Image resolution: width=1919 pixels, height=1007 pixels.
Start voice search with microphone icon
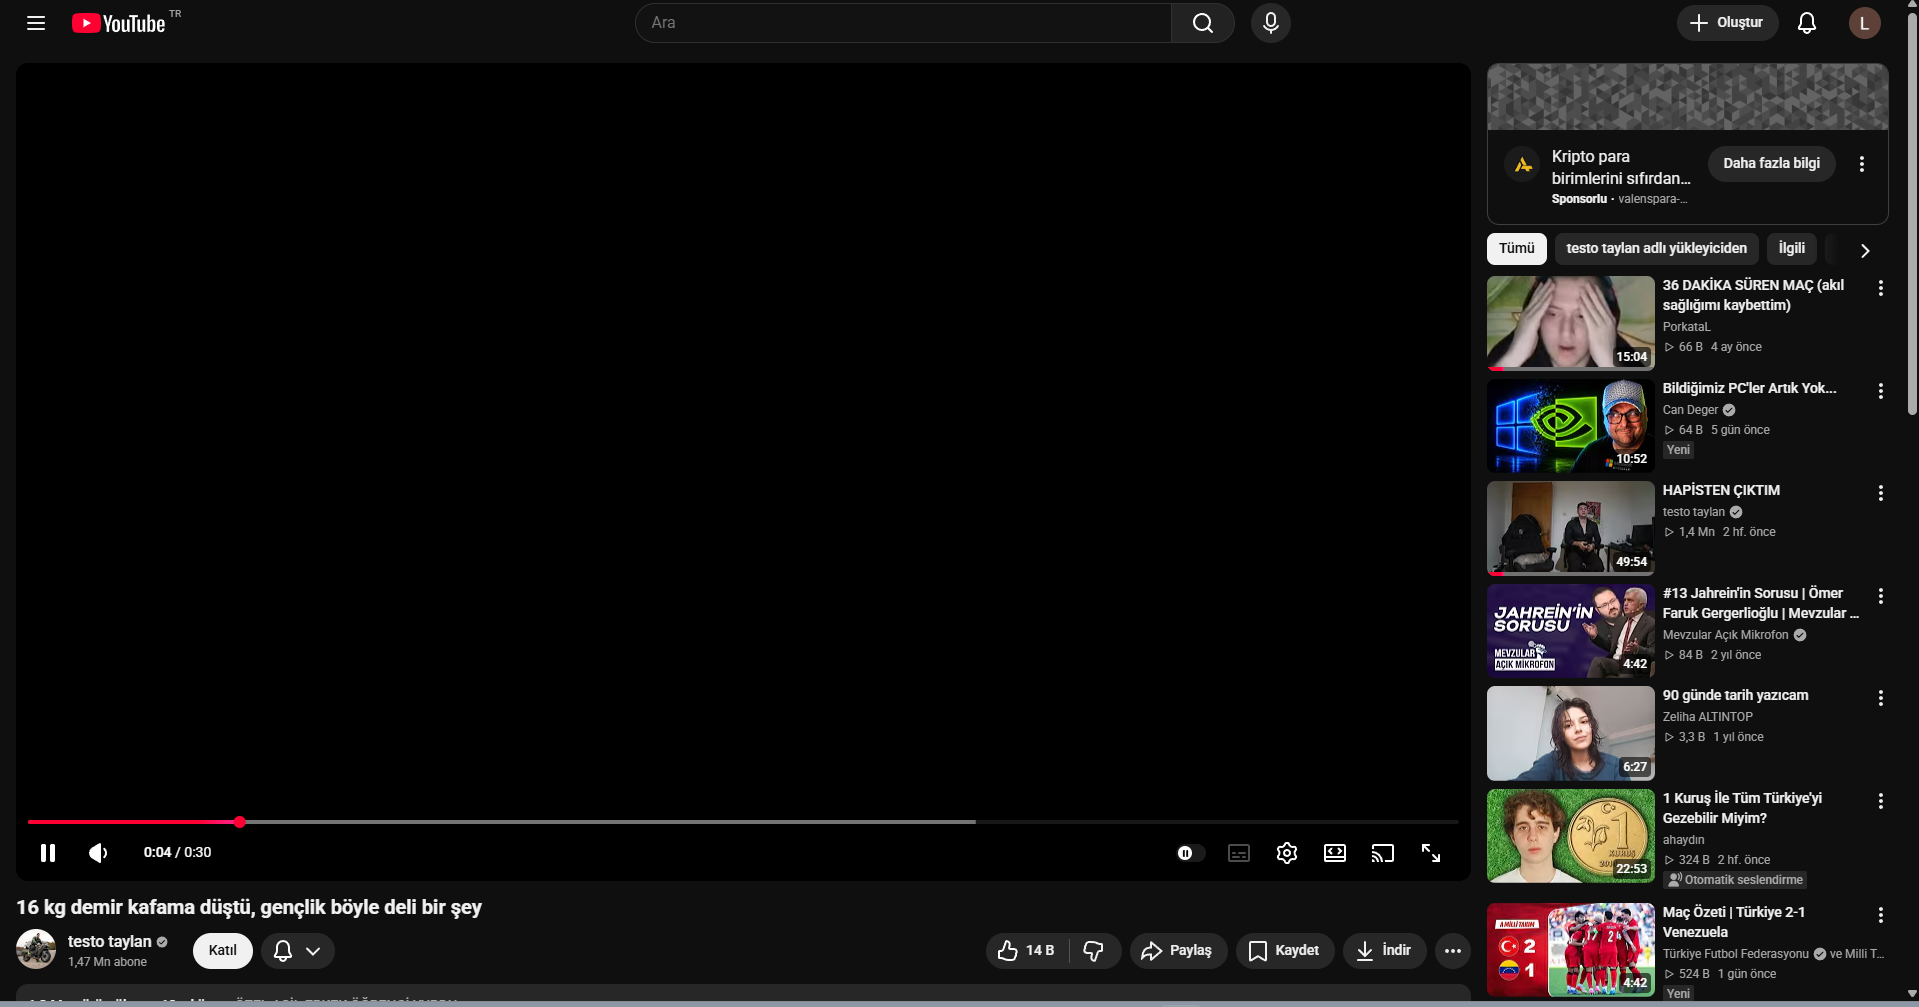point(1271,23)
